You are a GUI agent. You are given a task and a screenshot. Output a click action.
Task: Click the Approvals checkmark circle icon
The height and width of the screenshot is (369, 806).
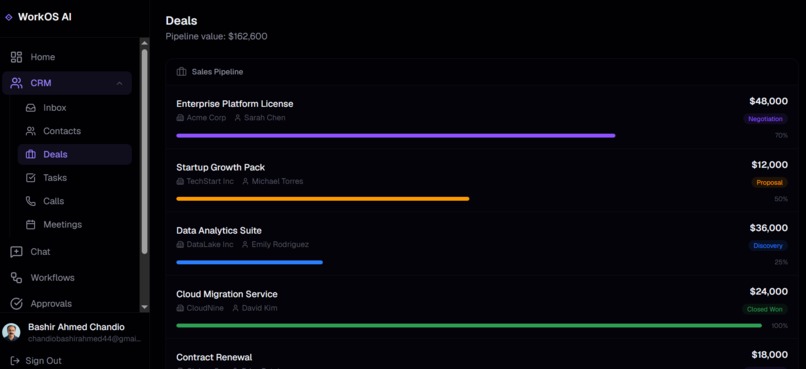click(16, 304)
